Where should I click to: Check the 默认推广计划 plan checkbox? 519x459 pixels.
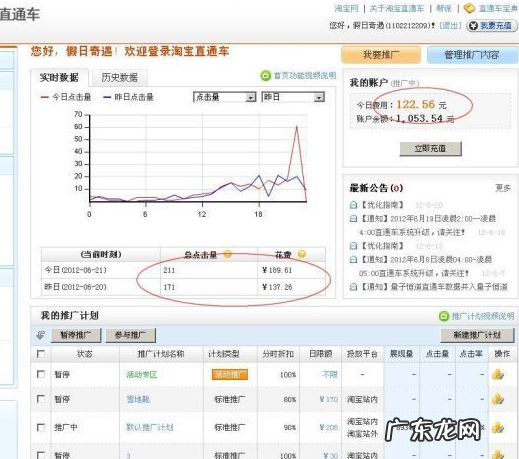[41, 427]
